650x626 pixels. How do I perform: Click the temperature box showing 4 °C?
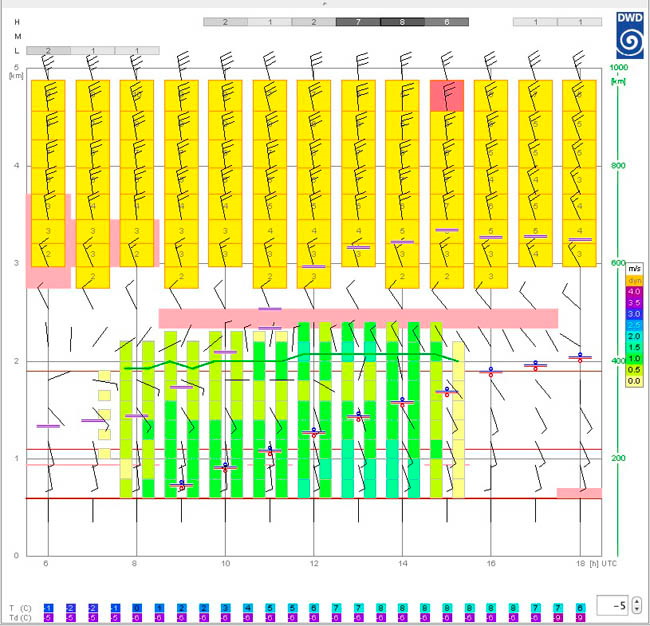tap(247, 608)
